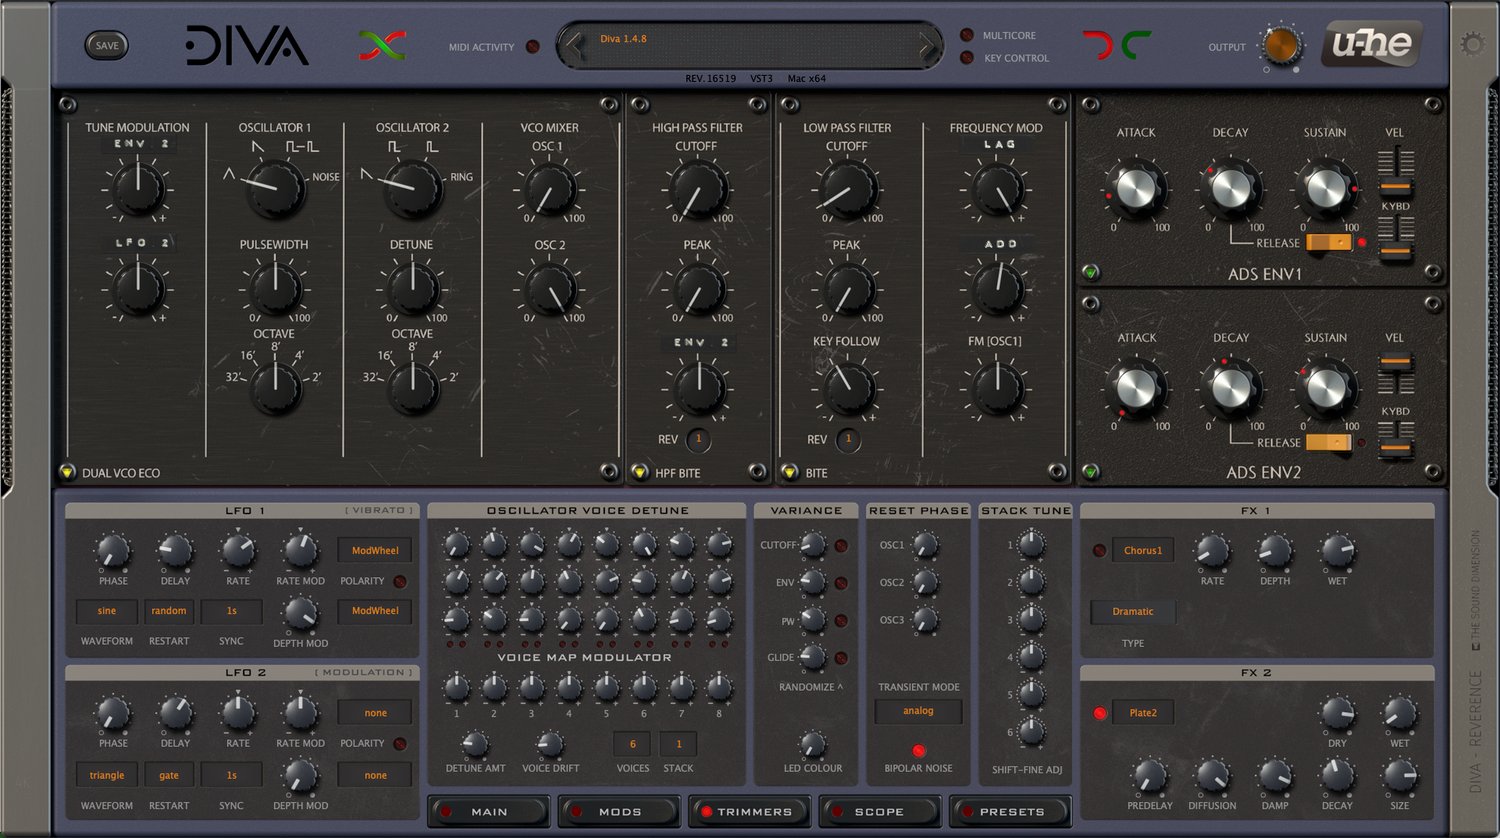Switch to the TRIMMERS tab
The width and height of the screenshot is (1500, 838).
751,811
